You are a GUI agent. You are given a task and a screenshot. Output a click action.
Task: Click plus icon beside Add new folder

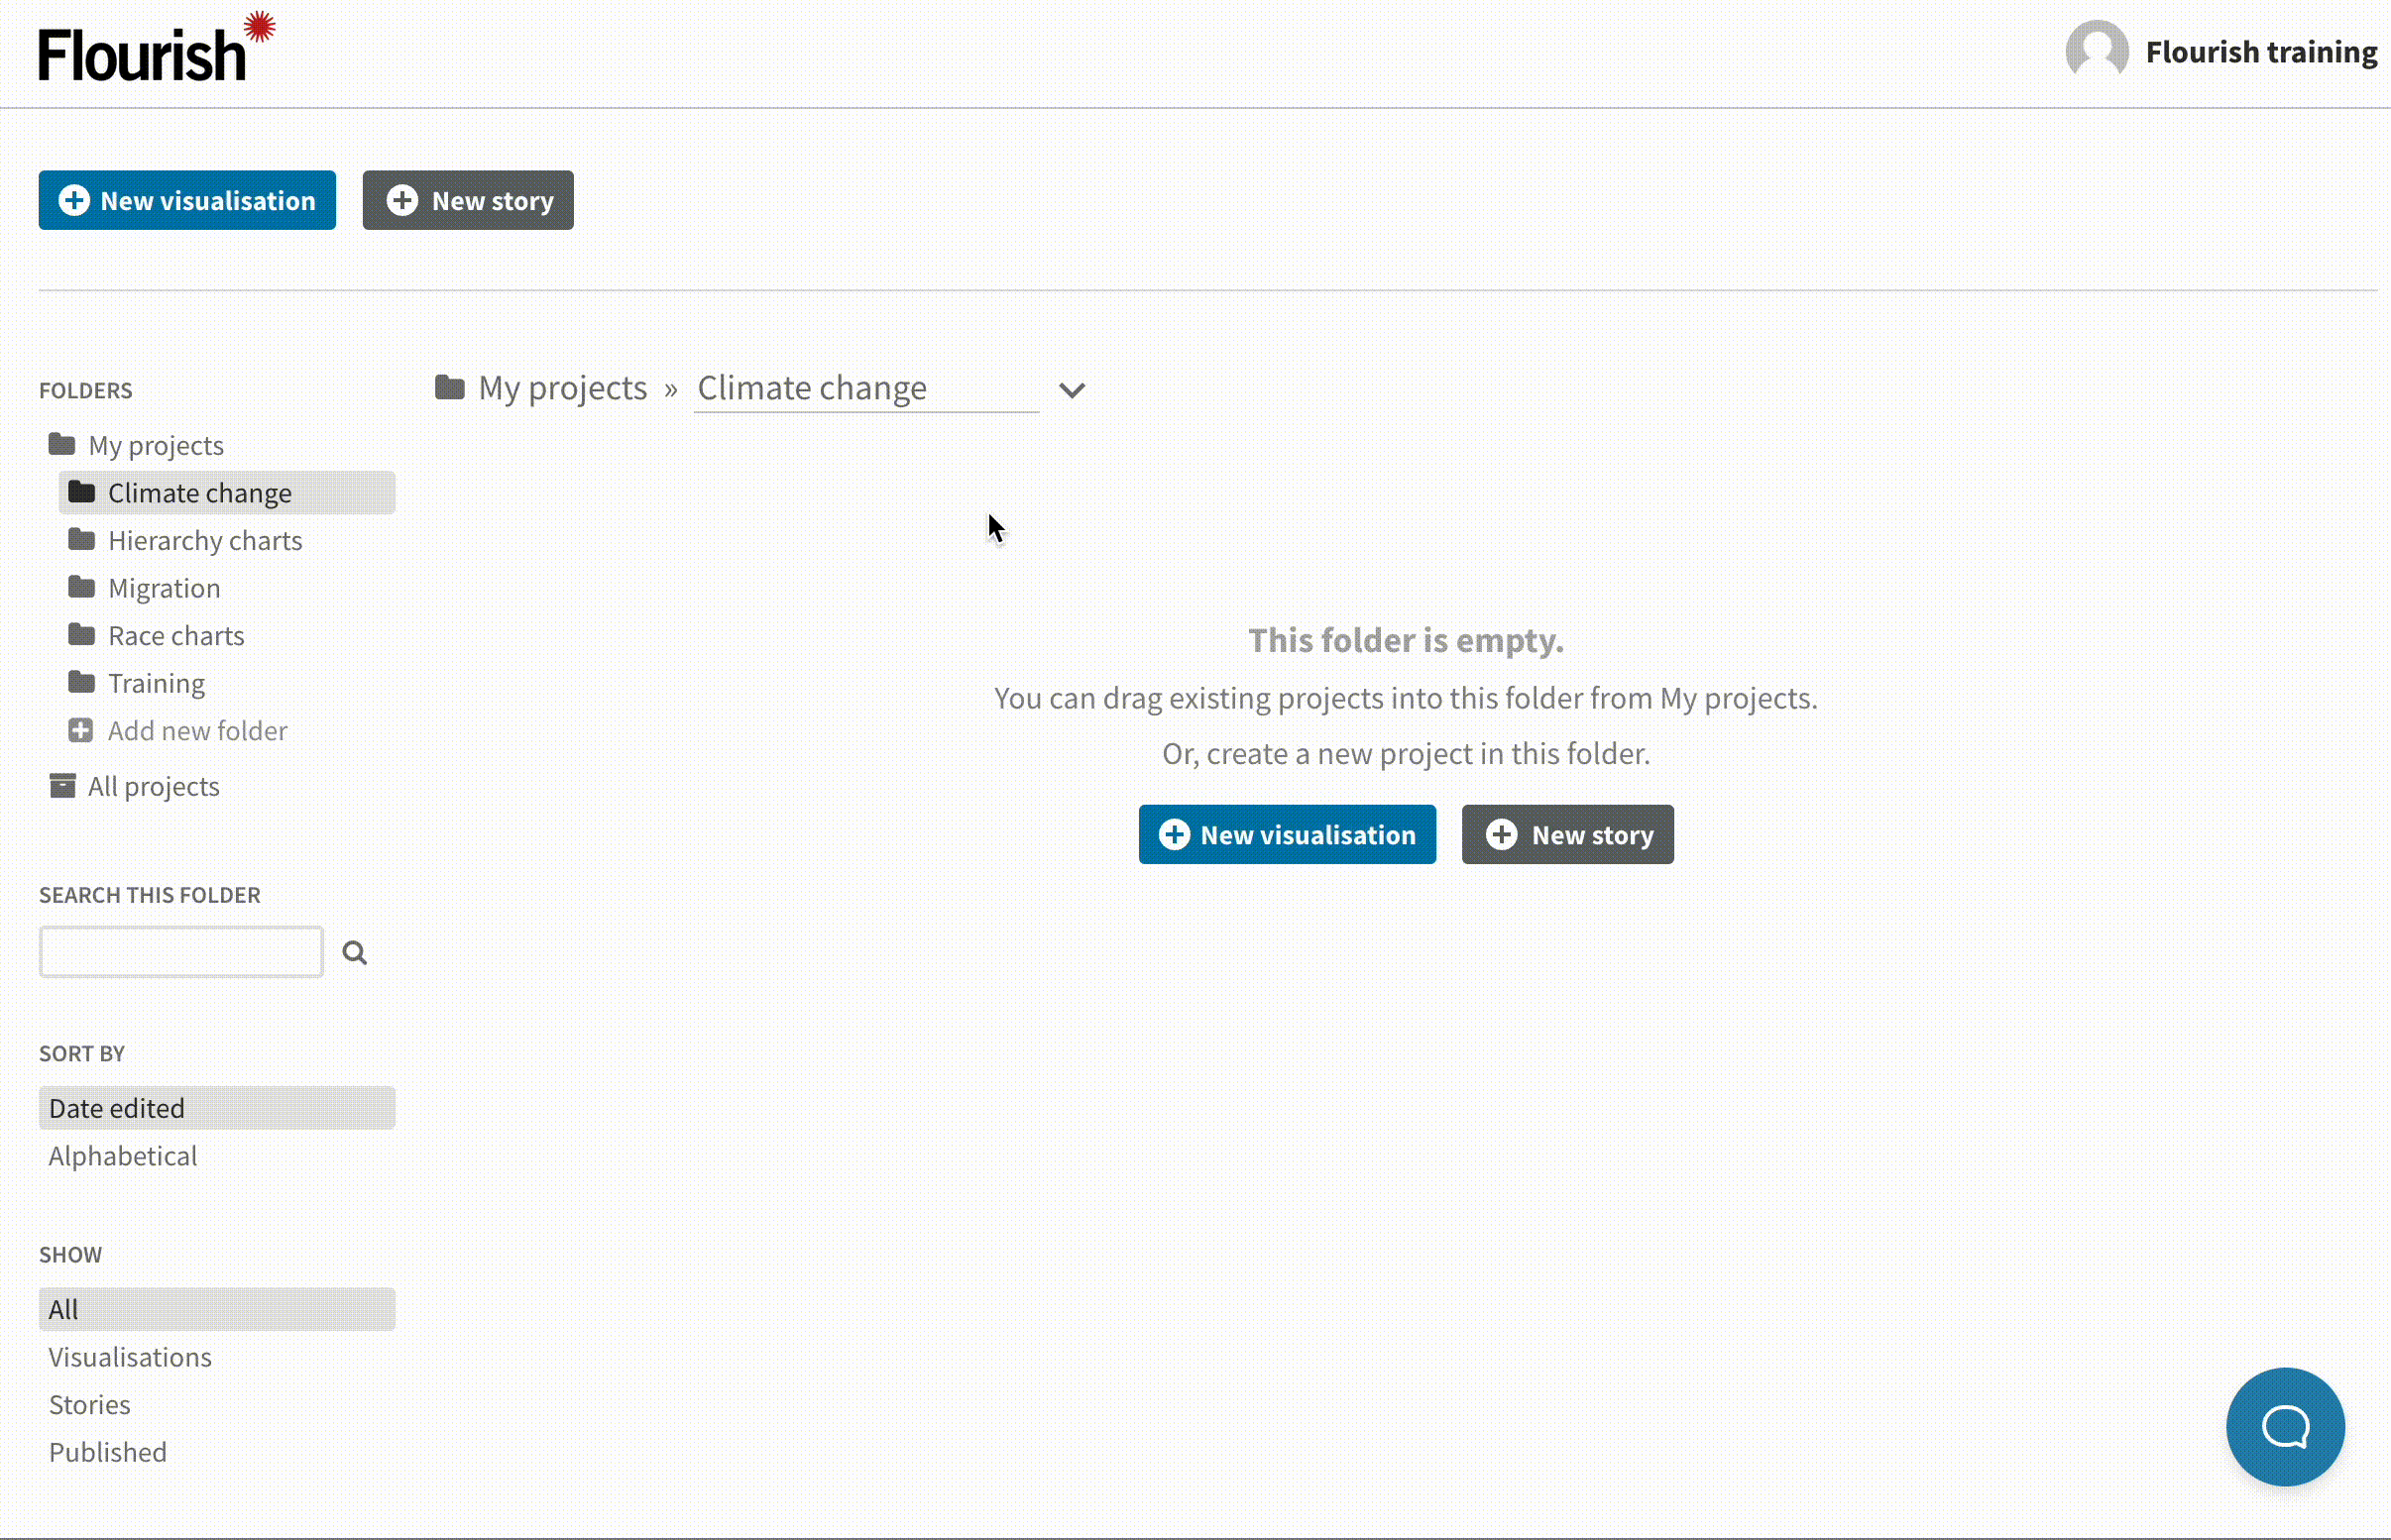(80, 731)
